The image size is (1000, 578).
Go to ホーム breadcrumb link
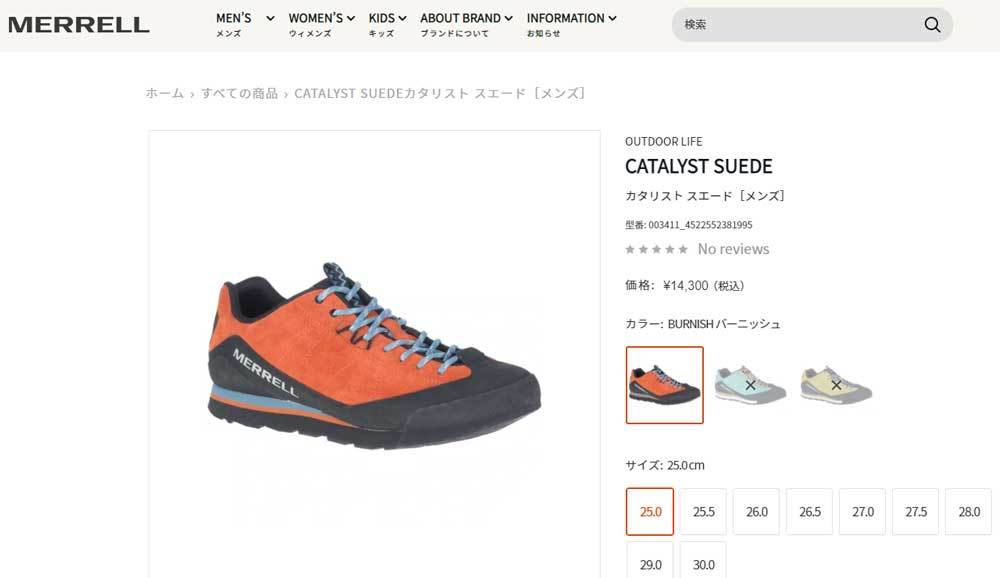pyautogui.click(x=165, y=93)
